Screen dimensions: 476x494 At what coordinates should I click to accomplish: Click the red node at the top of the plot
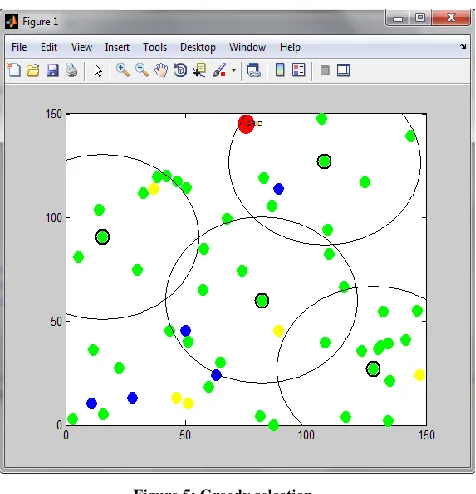tap(246, 124)
